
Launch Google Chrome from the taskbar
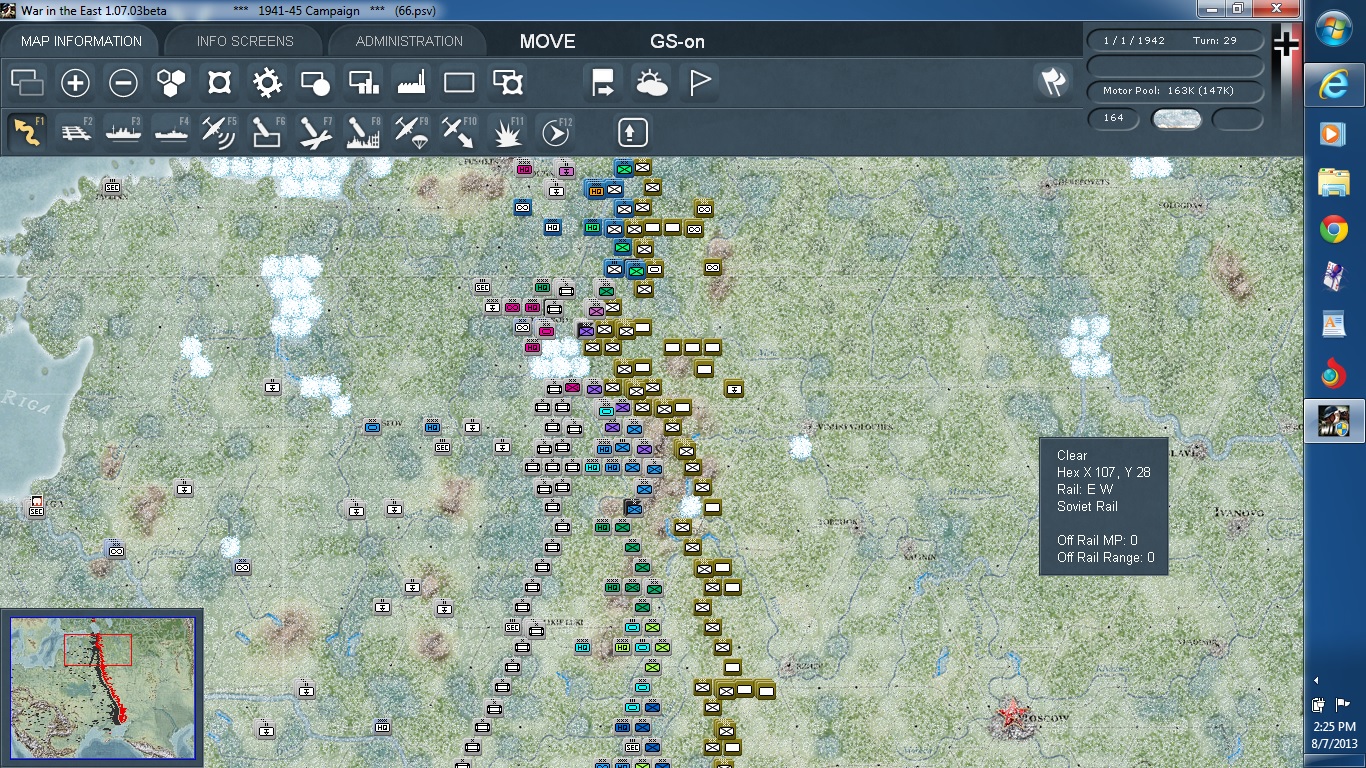point(1334,231)
